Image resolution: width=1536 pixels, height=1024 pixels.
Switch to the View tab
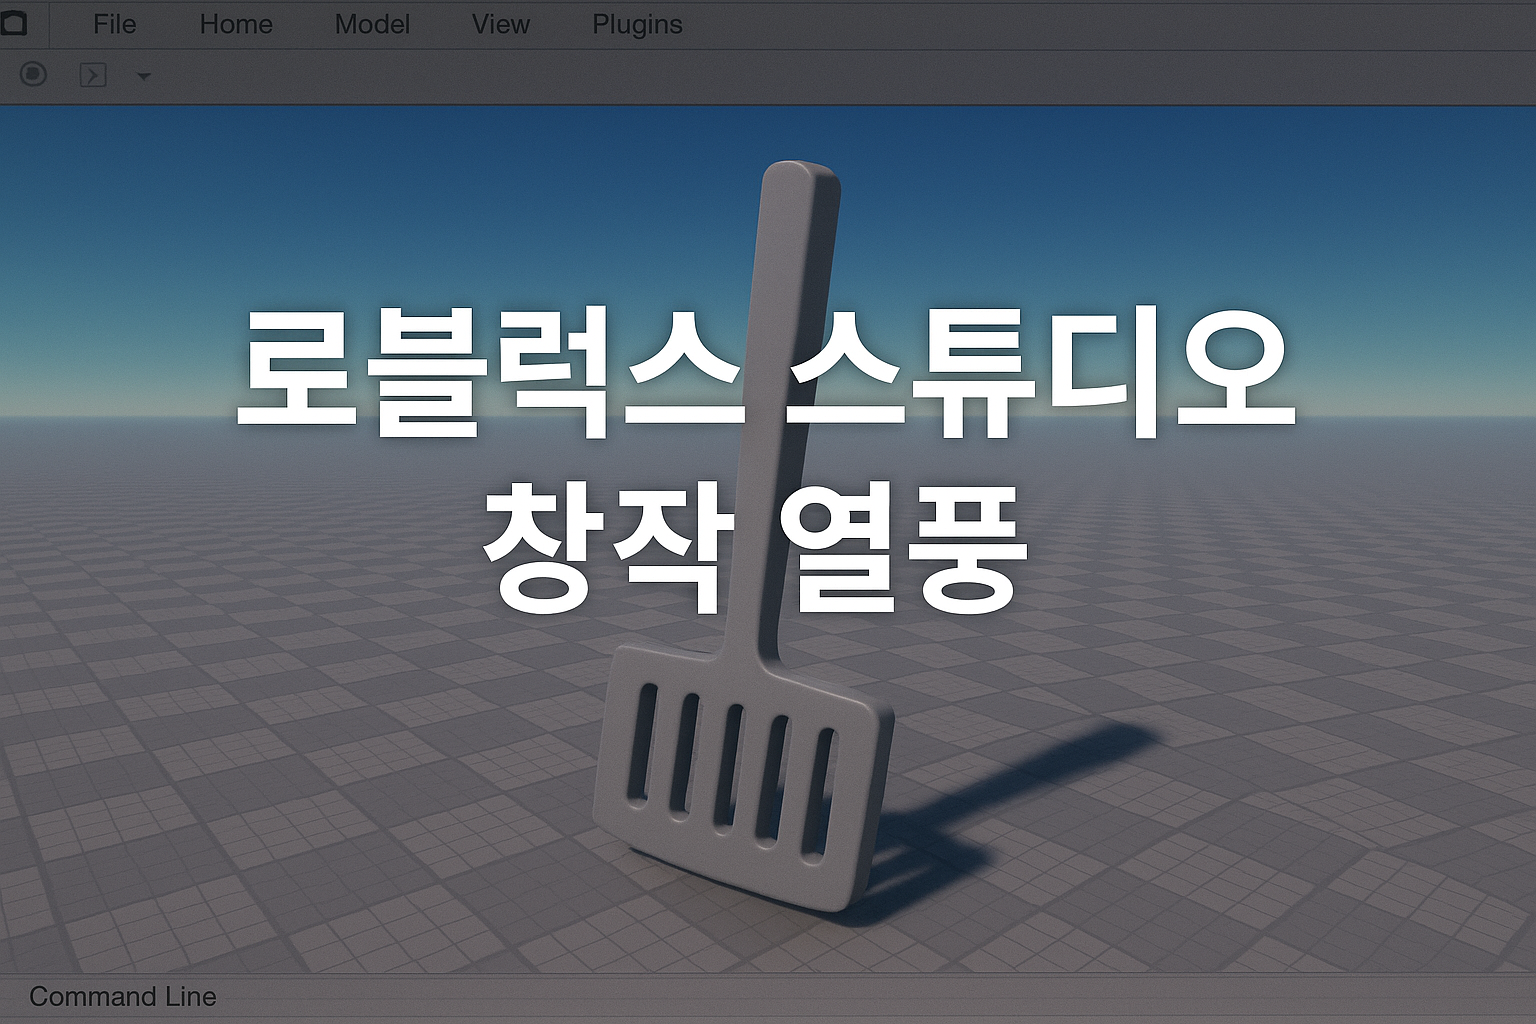point(500,24)
